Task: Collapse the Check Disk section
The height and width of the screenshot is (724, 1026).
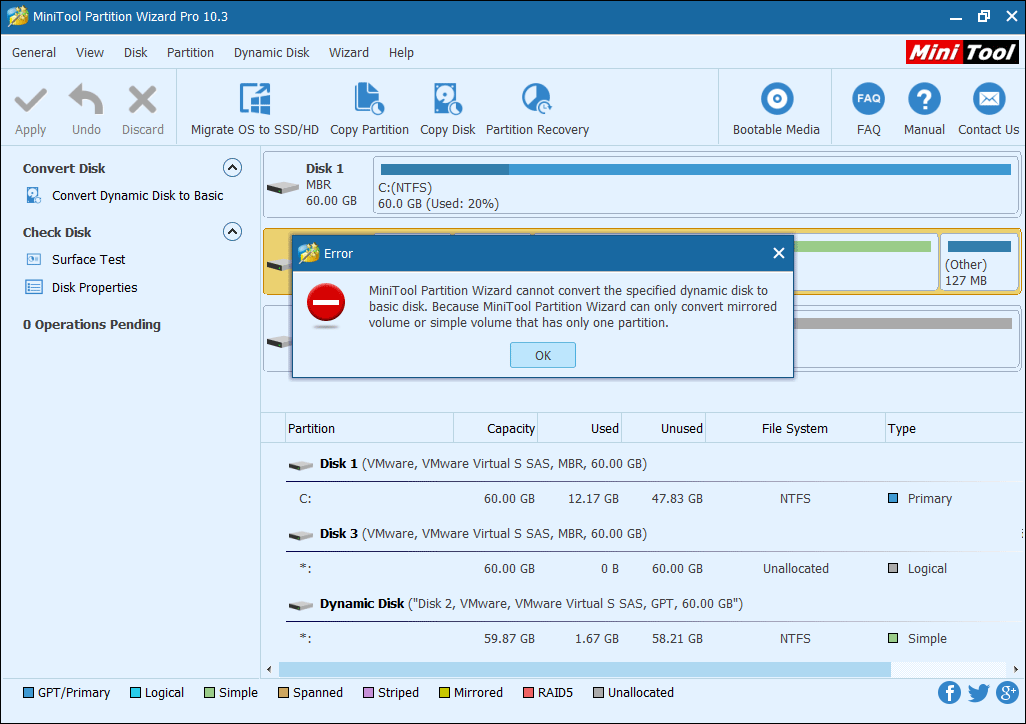Action: tap(232, 232)
